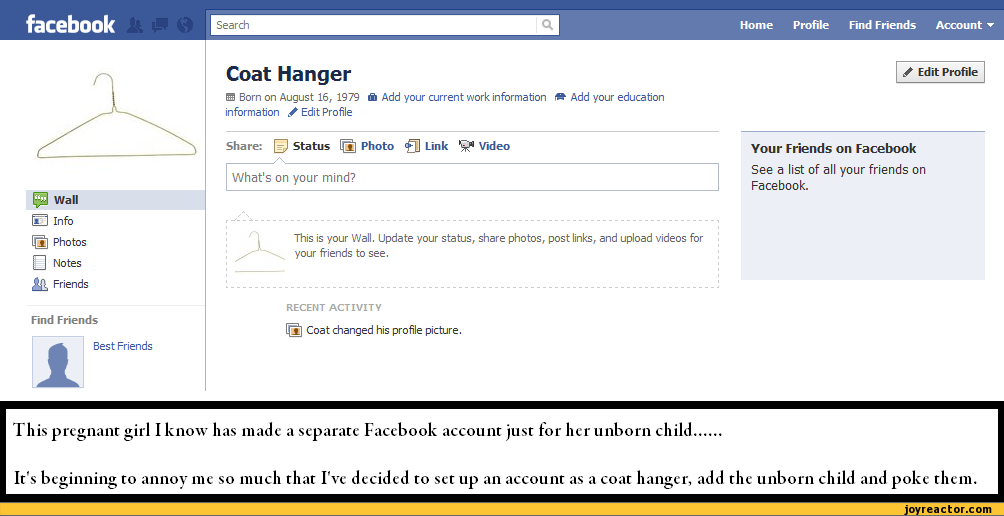Select the Status share option
Viewport: 1004px width, 516px height.
pyautogui.click(x=302, y=146)
